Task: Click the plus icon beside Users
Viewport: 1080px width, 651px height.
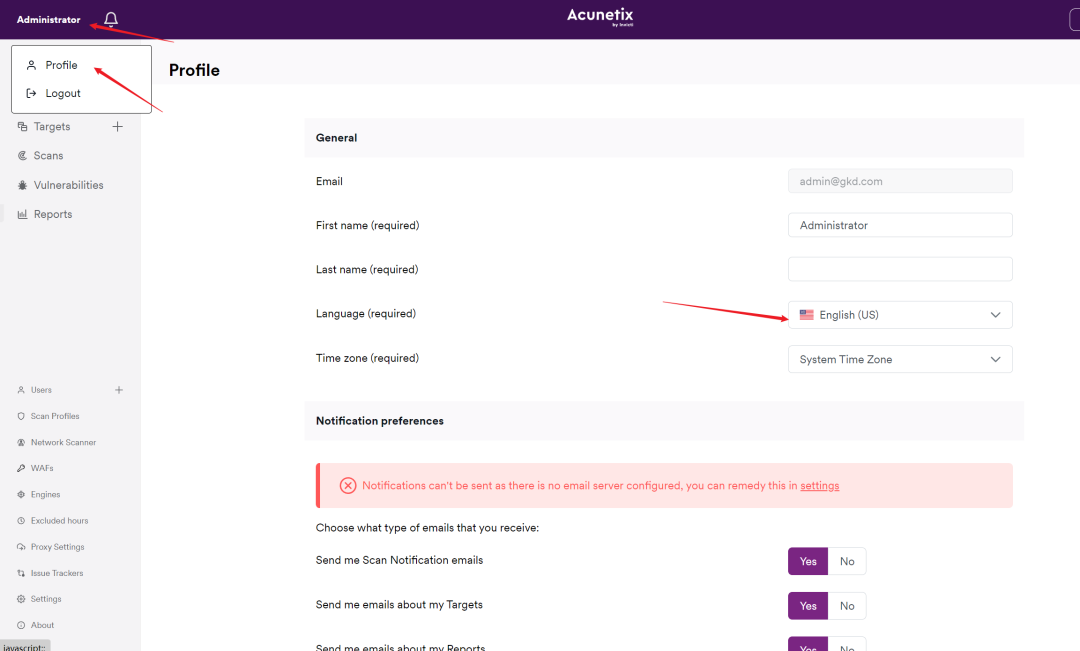Action: [x=119, y=390]
